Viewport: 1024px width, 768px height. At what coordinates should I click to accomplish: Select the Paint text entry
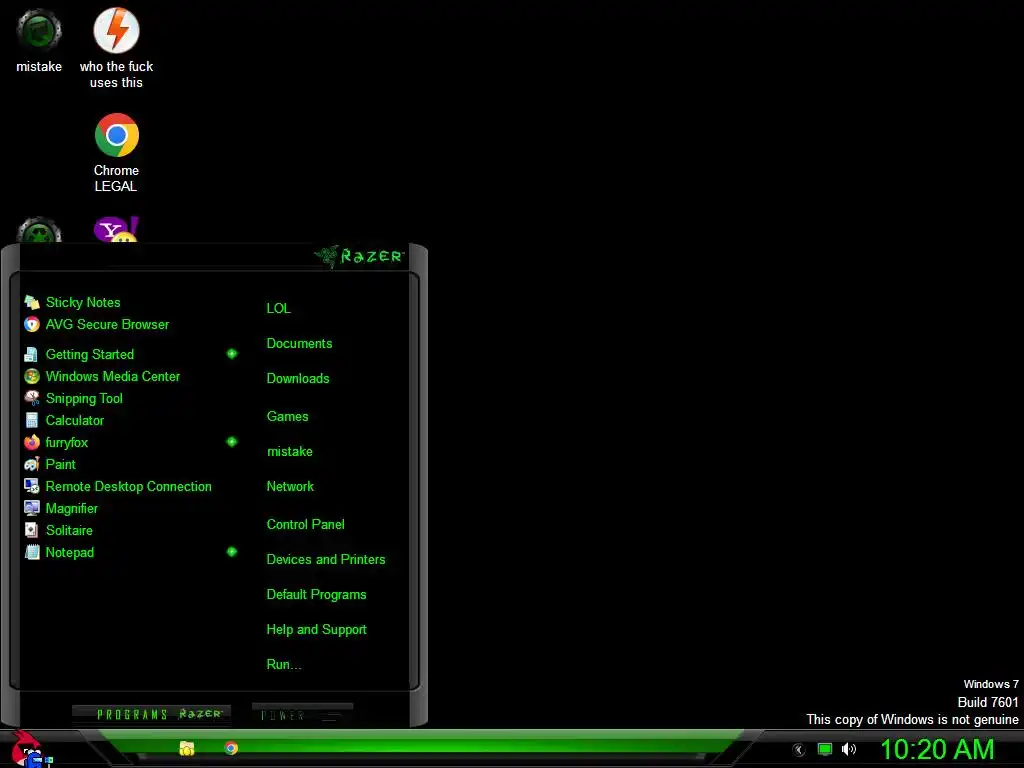pyautogui.click(x=61, y=464)
